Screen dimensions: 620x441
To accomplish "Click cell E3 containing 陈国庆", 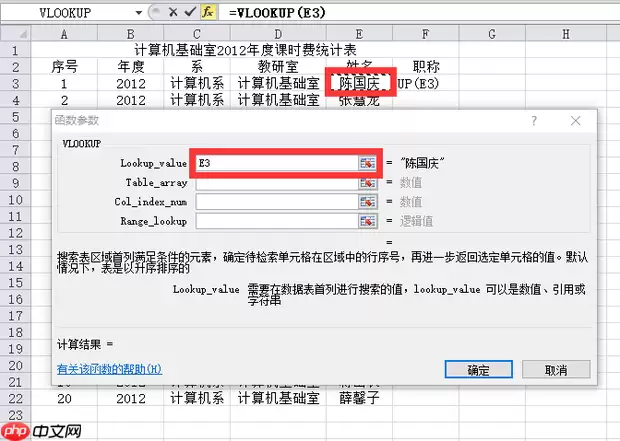I will 359,83.
